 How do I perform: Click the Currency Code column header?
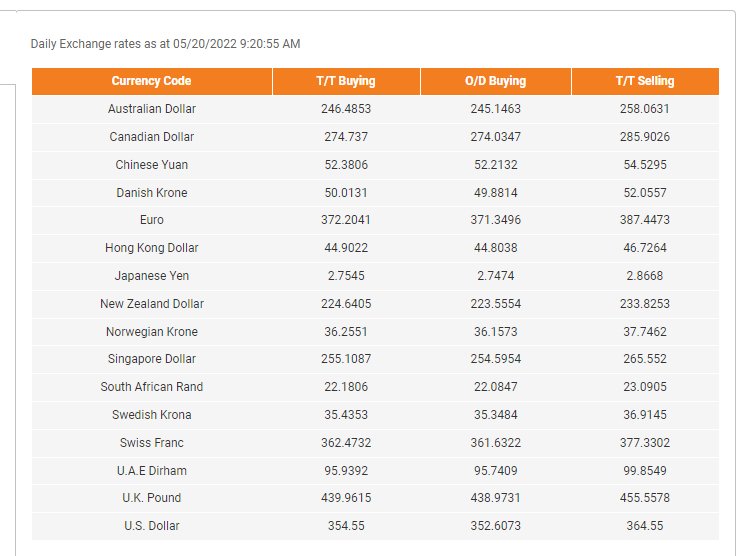[x=151, y=81]
